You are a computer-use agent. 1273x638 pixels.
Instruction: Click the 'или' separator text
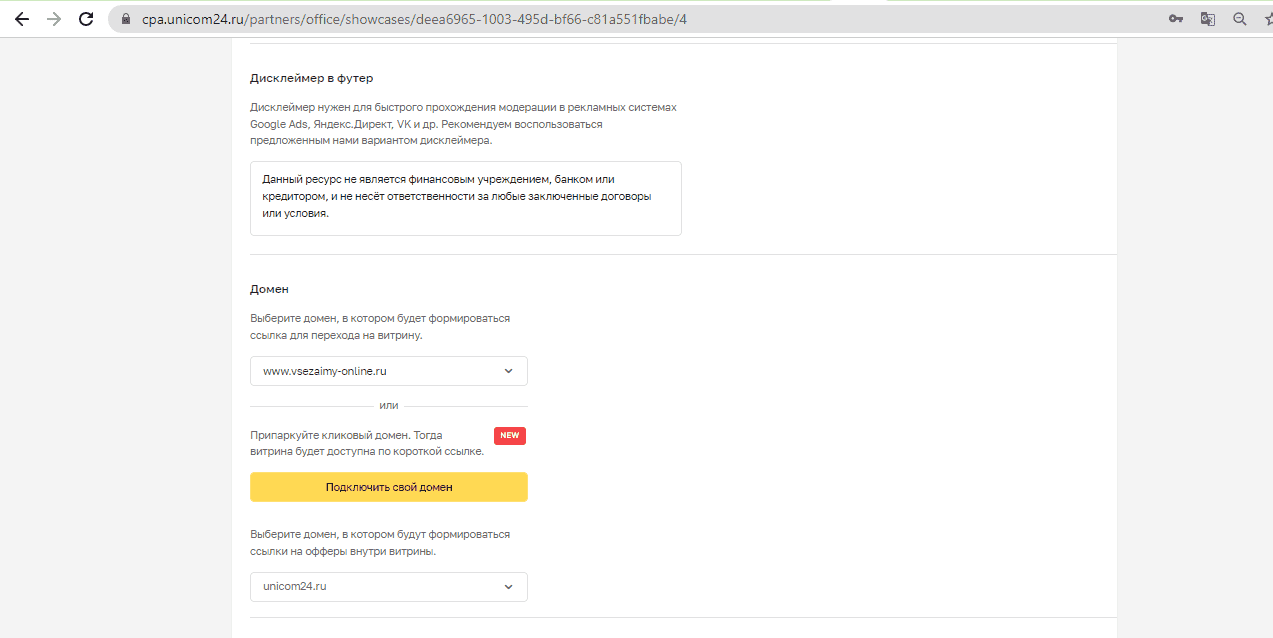pyautogui.click(x=389, y=406)
